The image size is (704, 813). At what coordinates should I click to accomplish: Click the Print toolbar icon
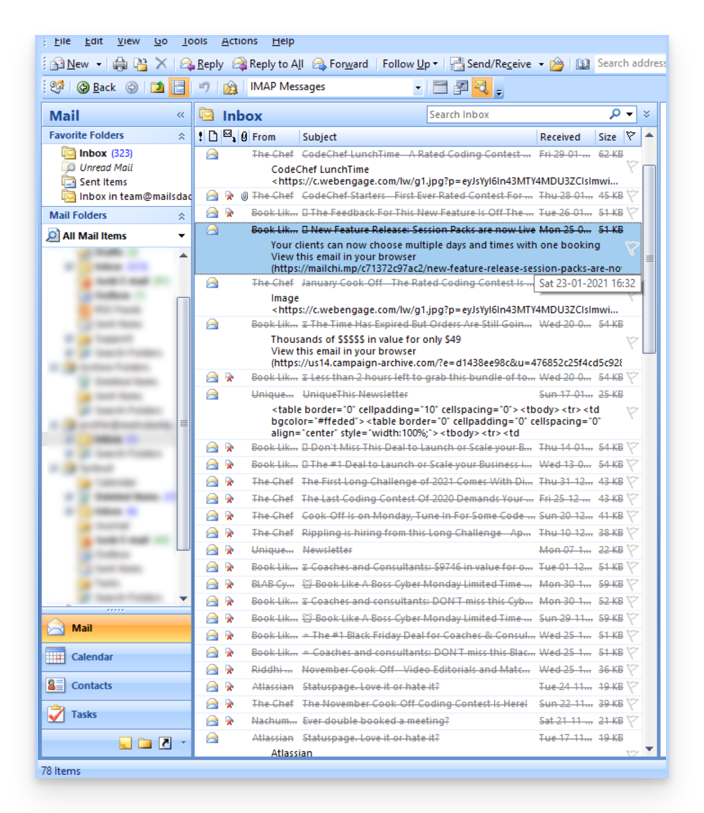(120, 64)
